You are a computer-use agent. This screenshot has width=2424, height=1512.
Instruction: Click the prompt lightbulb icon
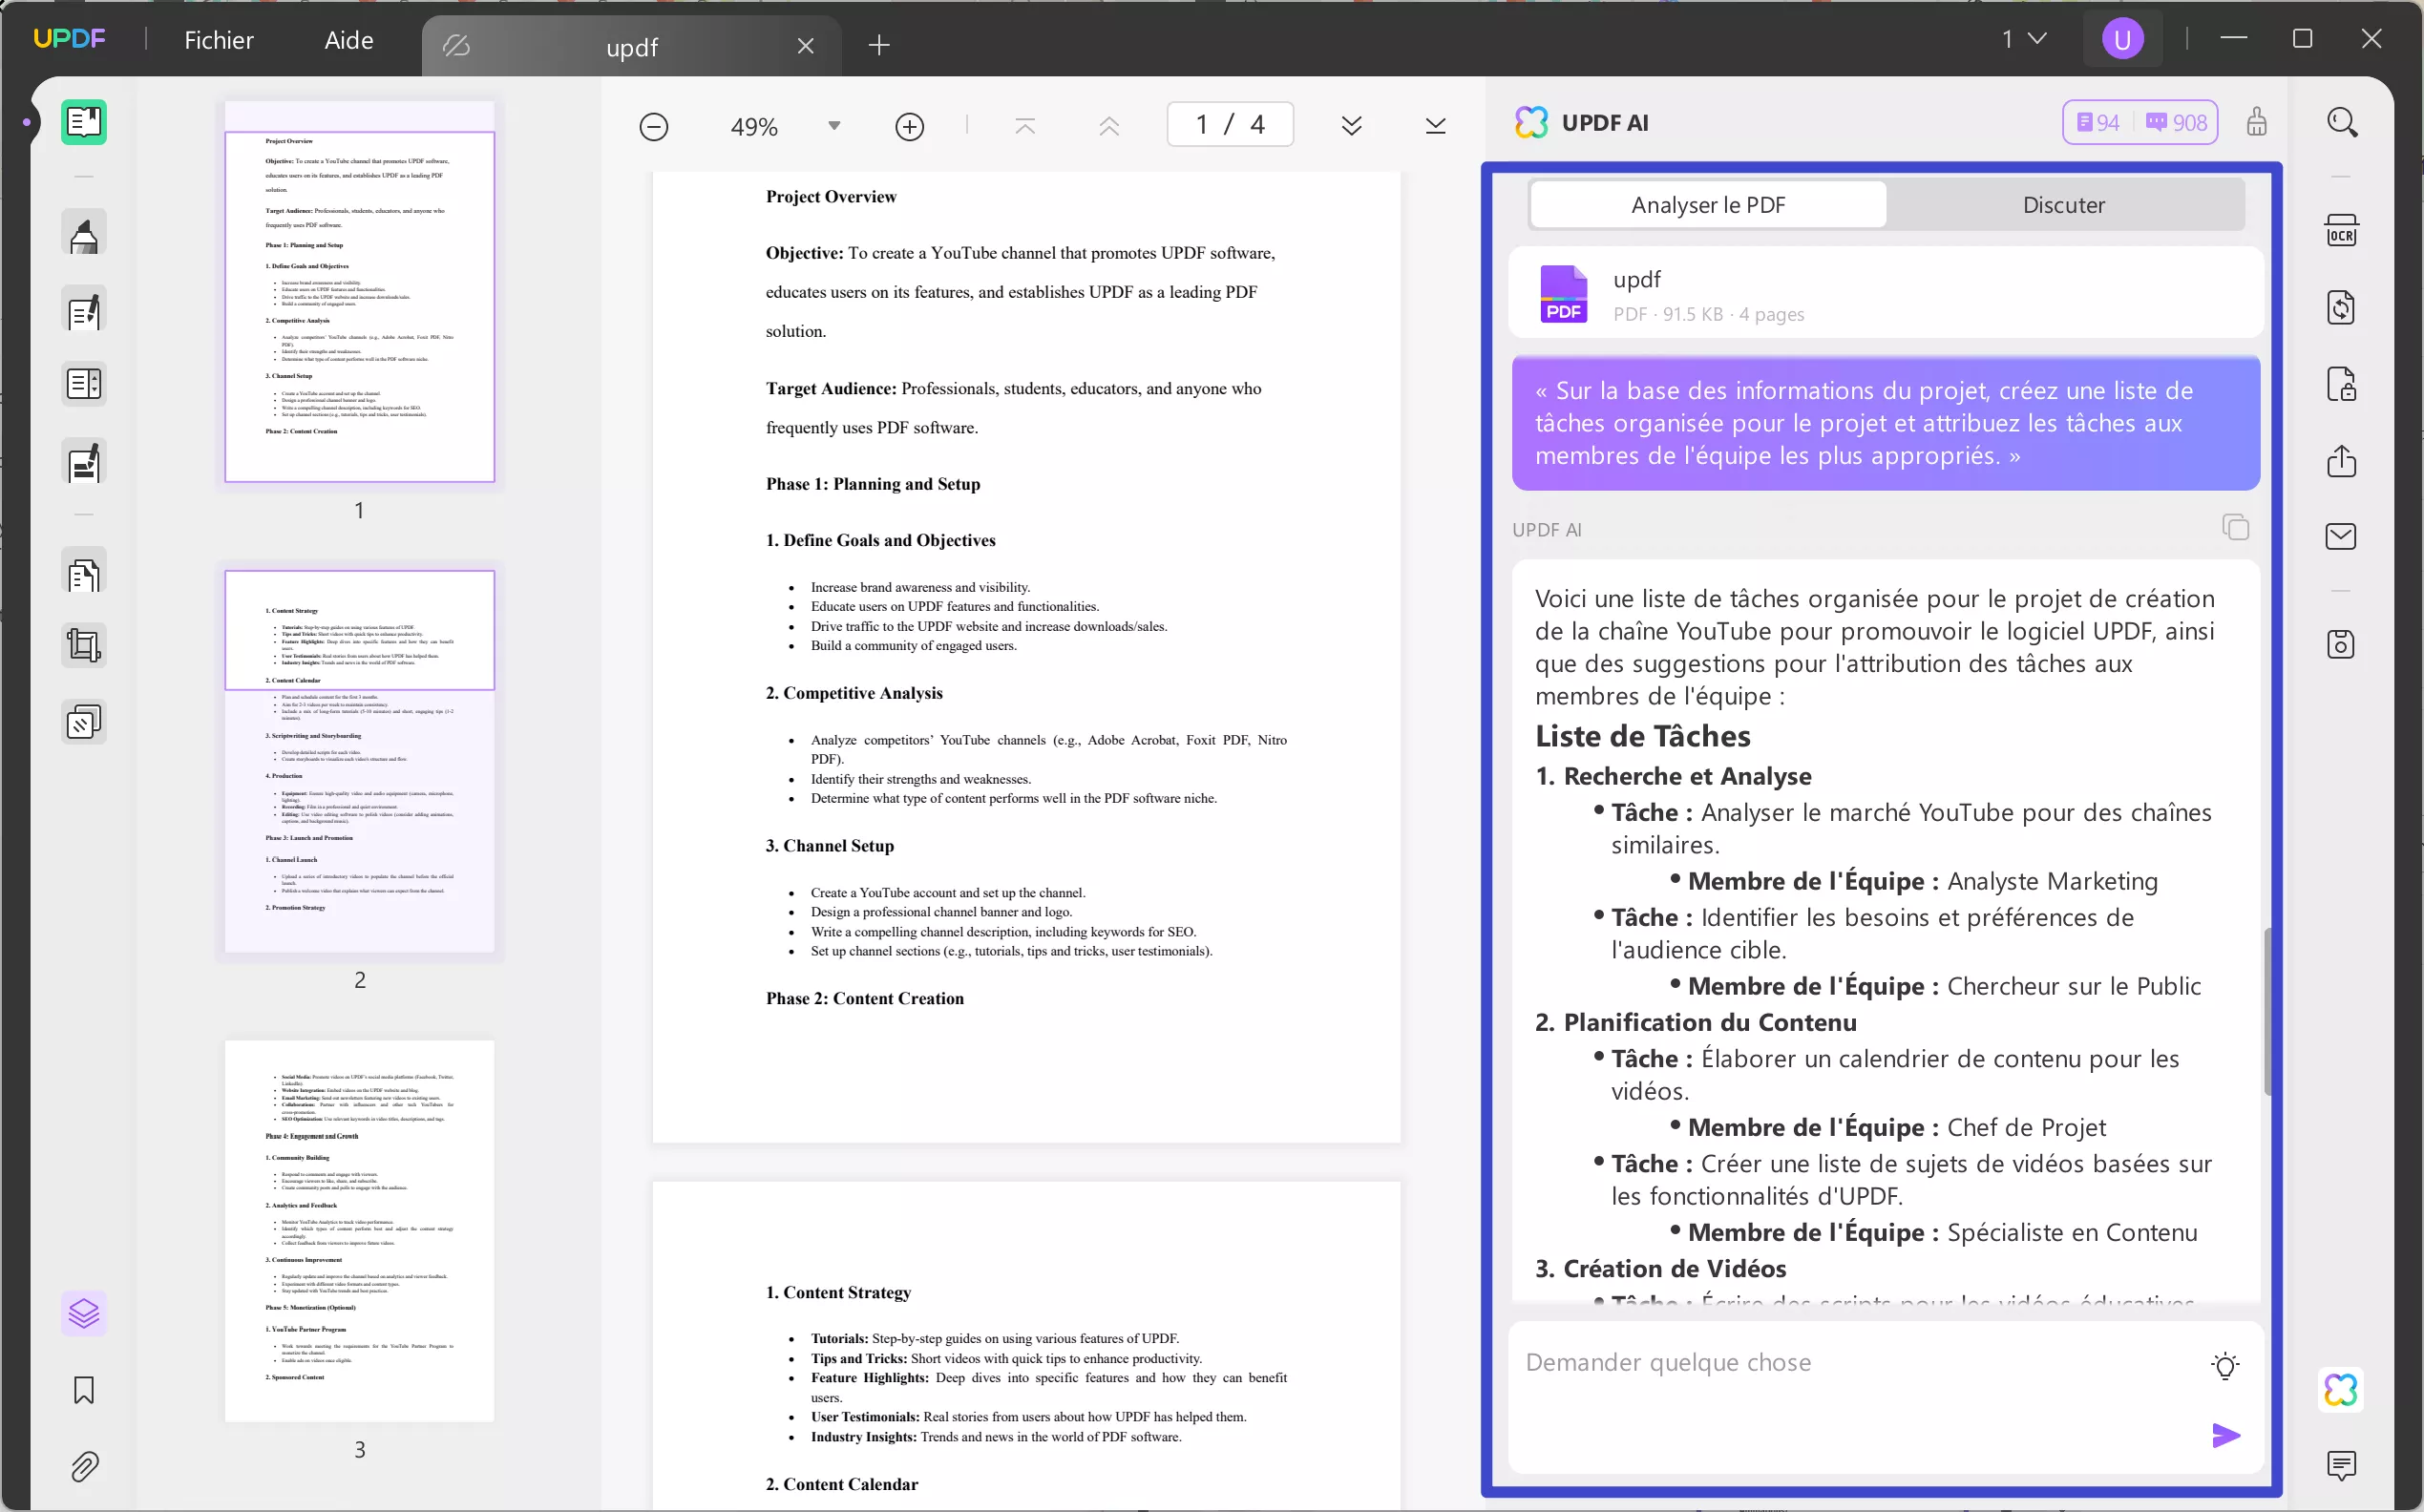(2225, 1365)
